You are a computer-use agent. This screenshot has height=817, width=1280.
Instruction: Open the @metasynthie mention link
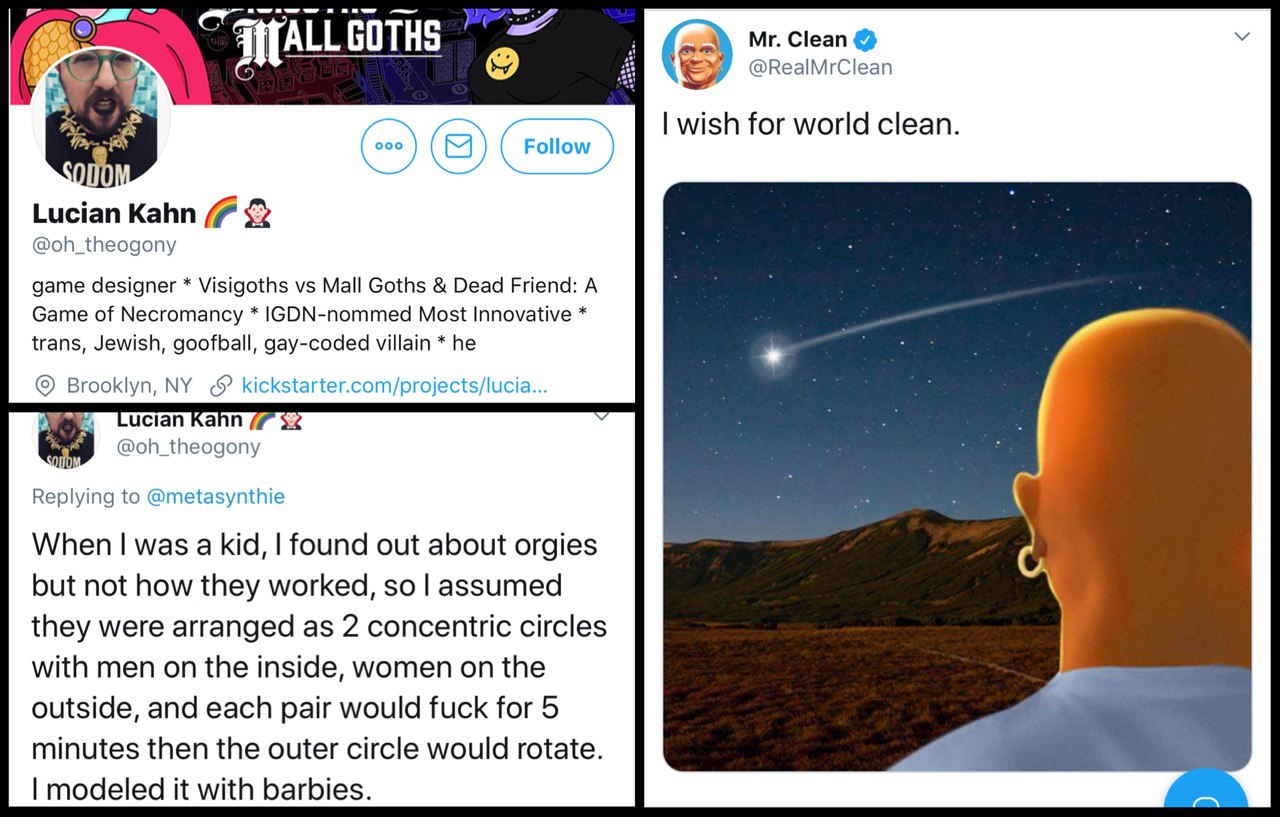215,496
